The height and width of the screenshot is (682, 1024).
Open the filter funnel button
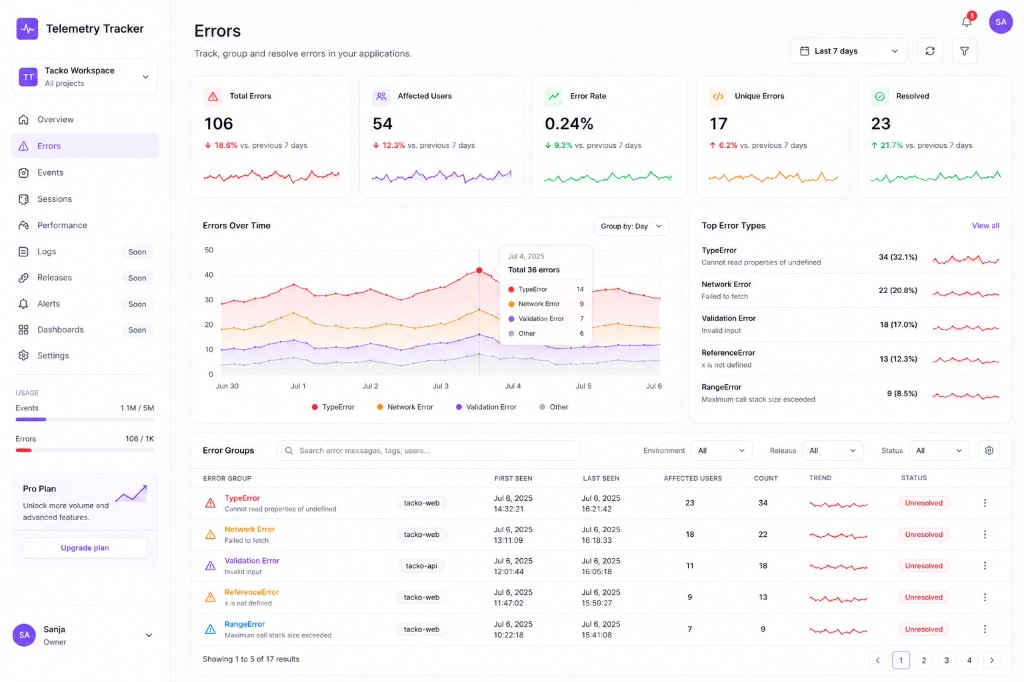tap(964, 51)
